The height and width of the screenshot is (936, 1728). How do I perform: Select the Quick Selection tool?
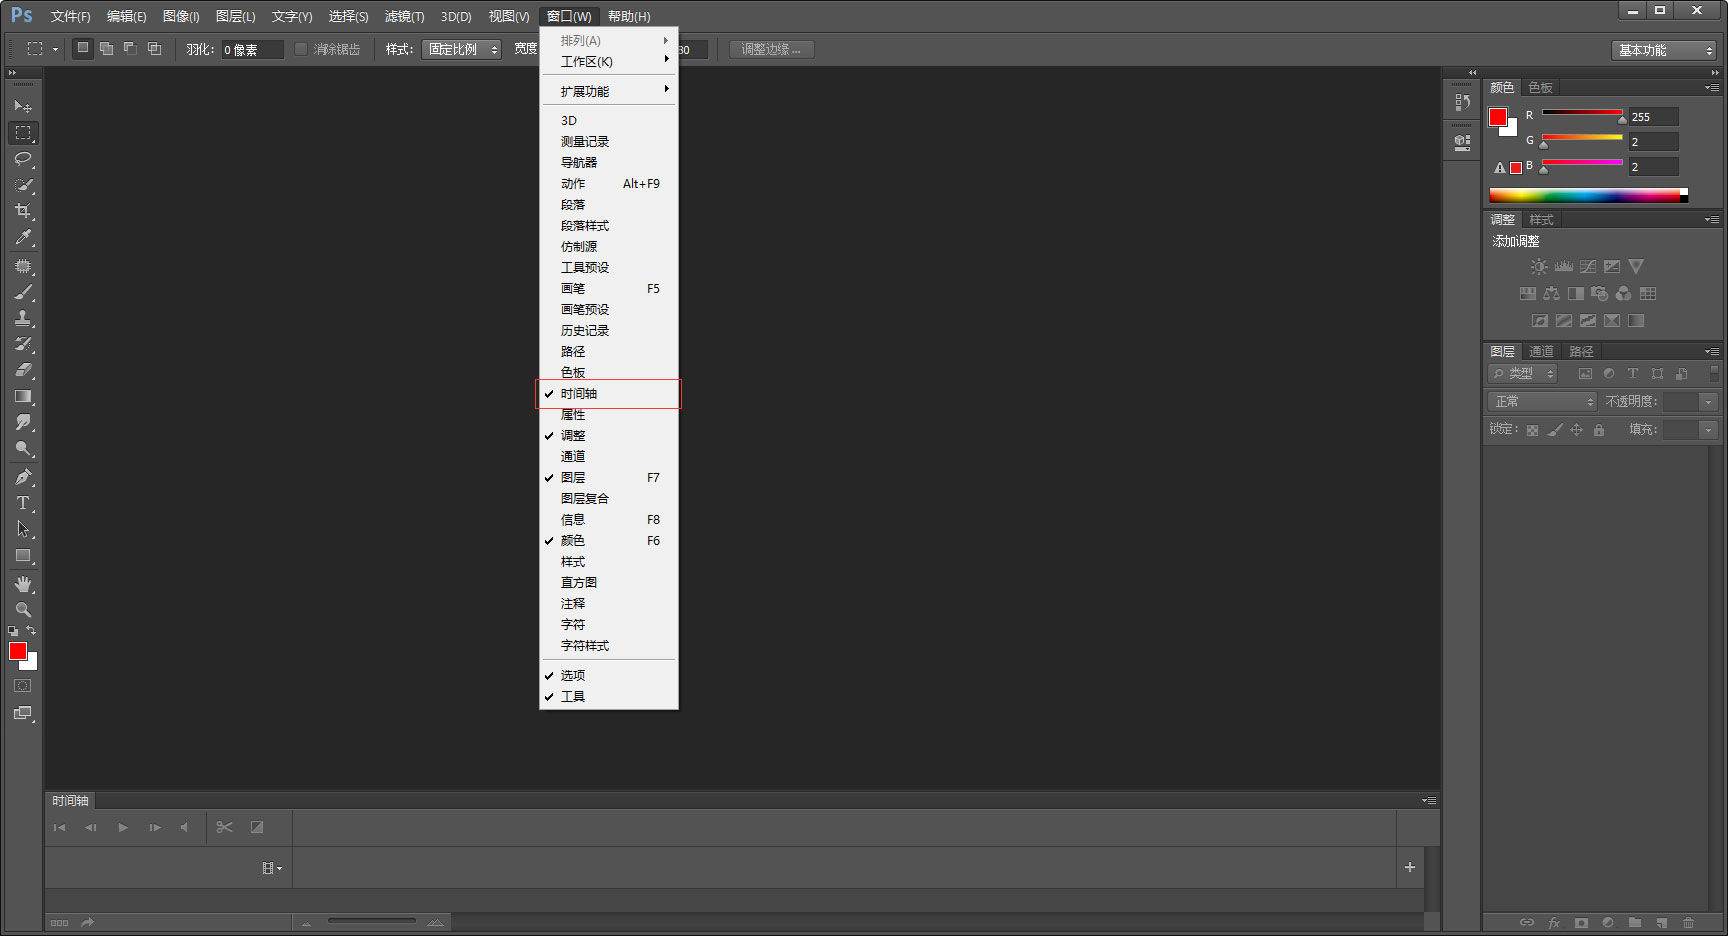point(23,185)
